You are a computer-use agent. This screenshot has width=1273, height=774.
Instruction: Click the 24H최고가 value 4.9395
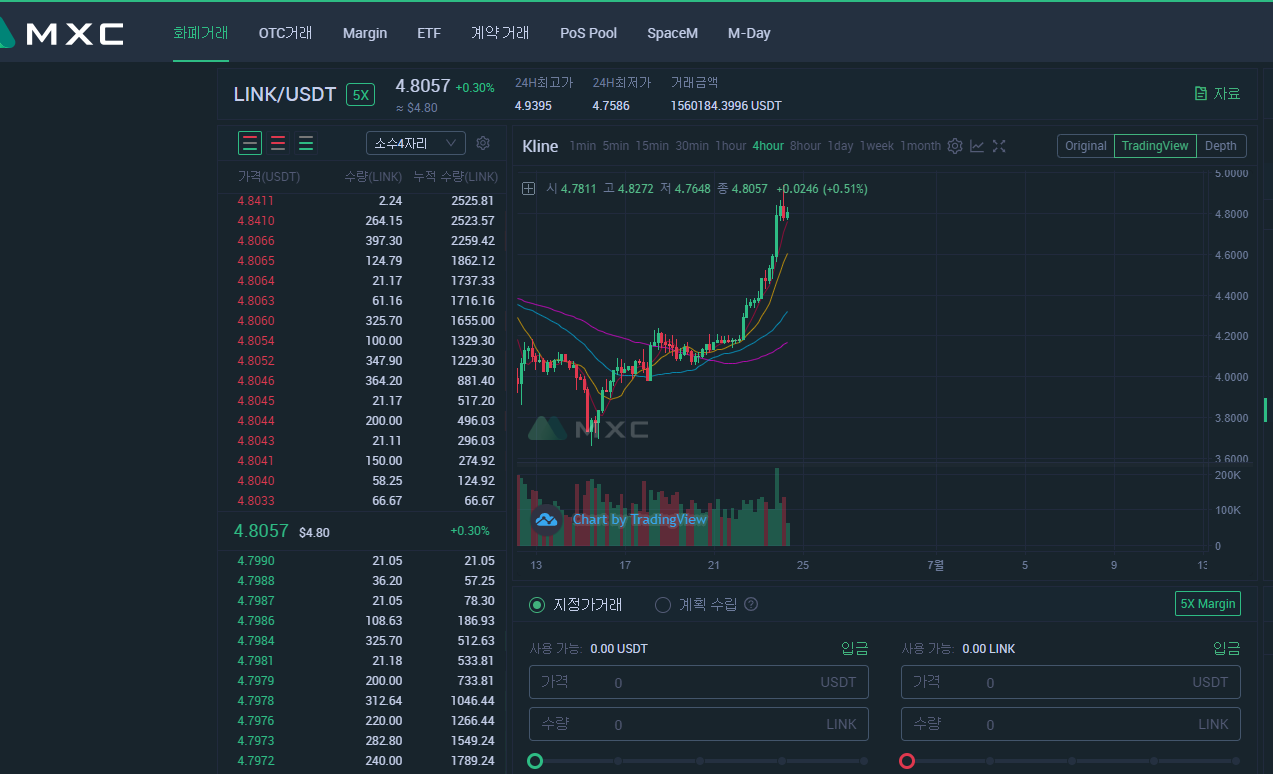[533, 106]
